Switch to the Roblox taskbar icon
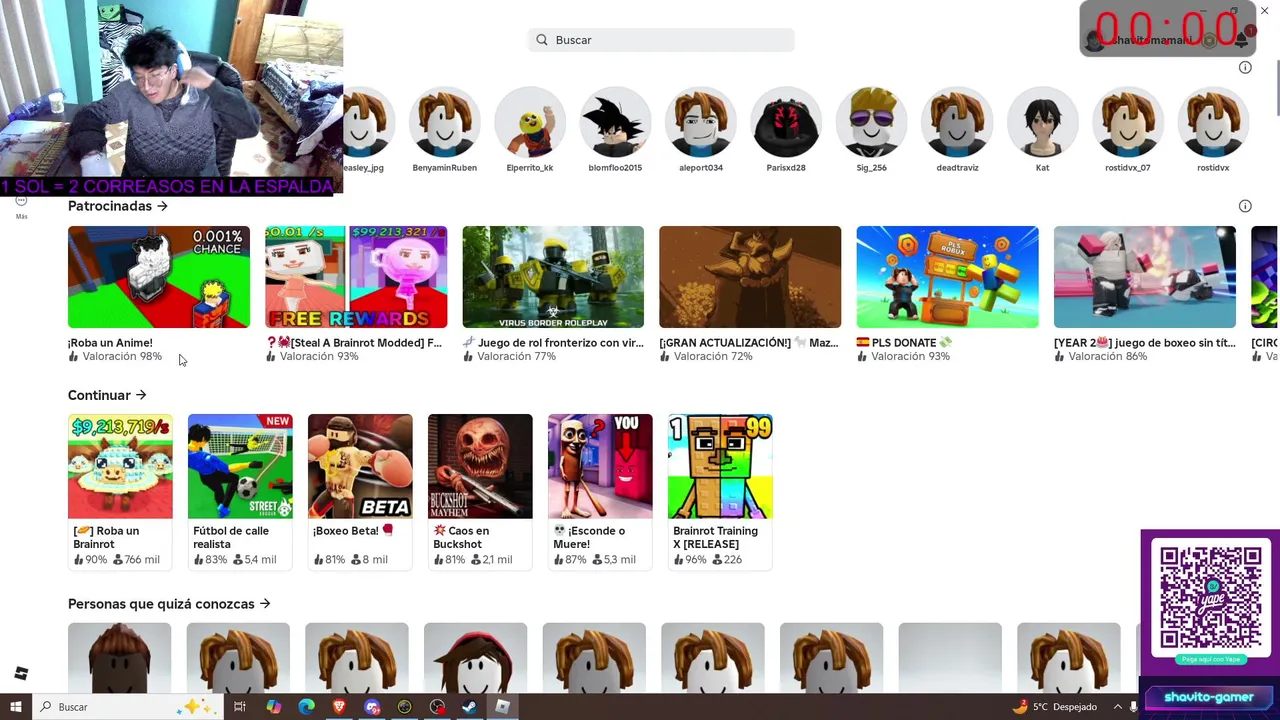Image resolution: width=1280 pixels, height=720 pixels. coord(502,707)
